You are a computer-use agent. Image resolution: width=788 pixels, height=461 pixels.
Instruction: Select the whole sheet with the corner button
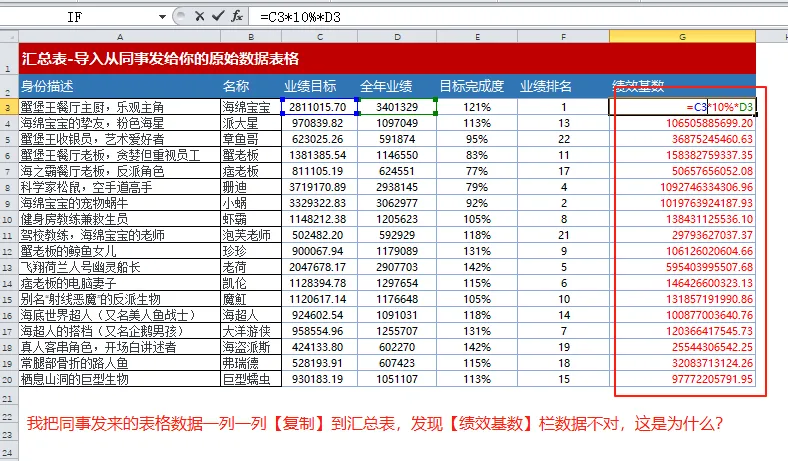point(9,37)
